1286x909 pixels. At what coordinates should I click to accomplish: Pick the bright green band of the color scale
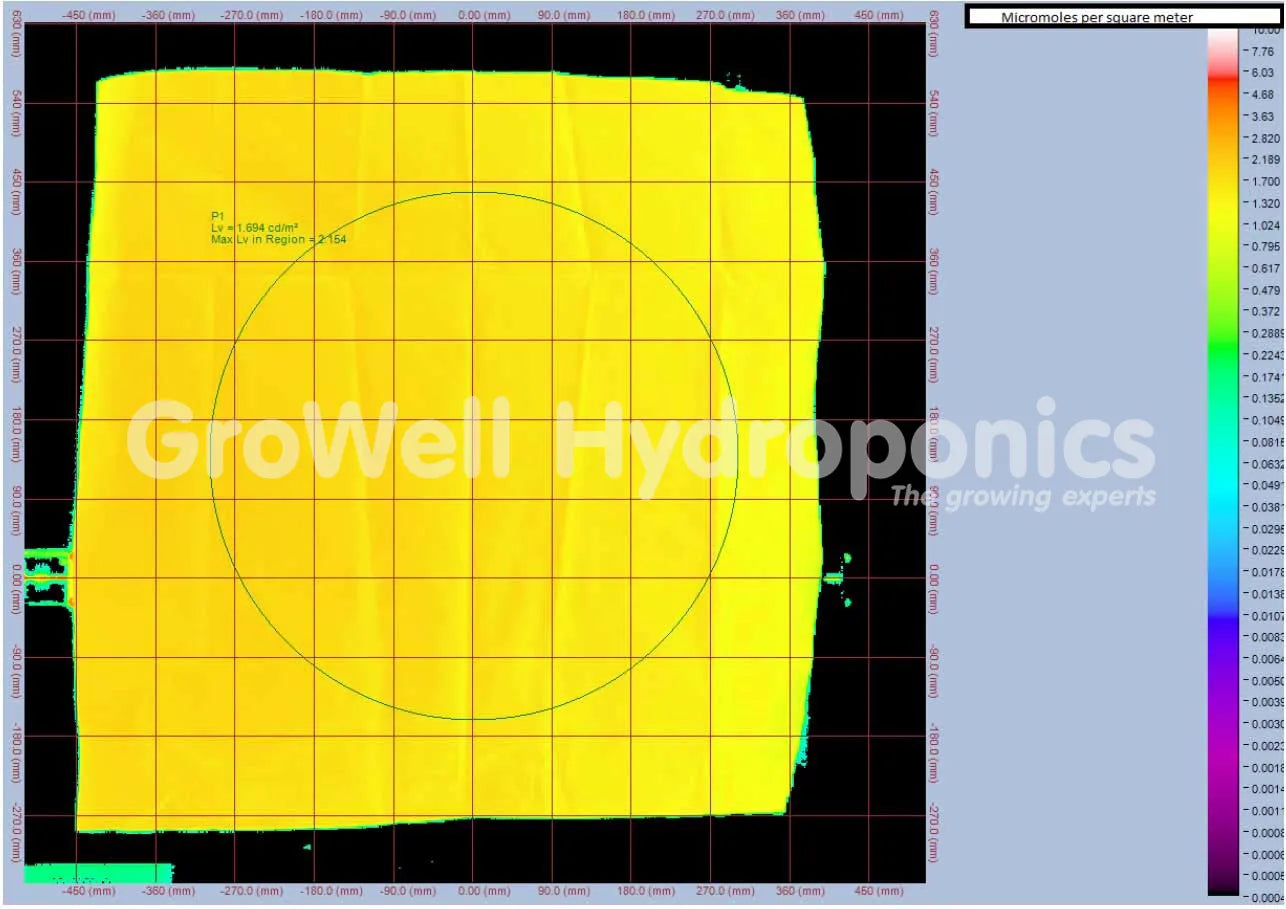tap(1223, 350)
